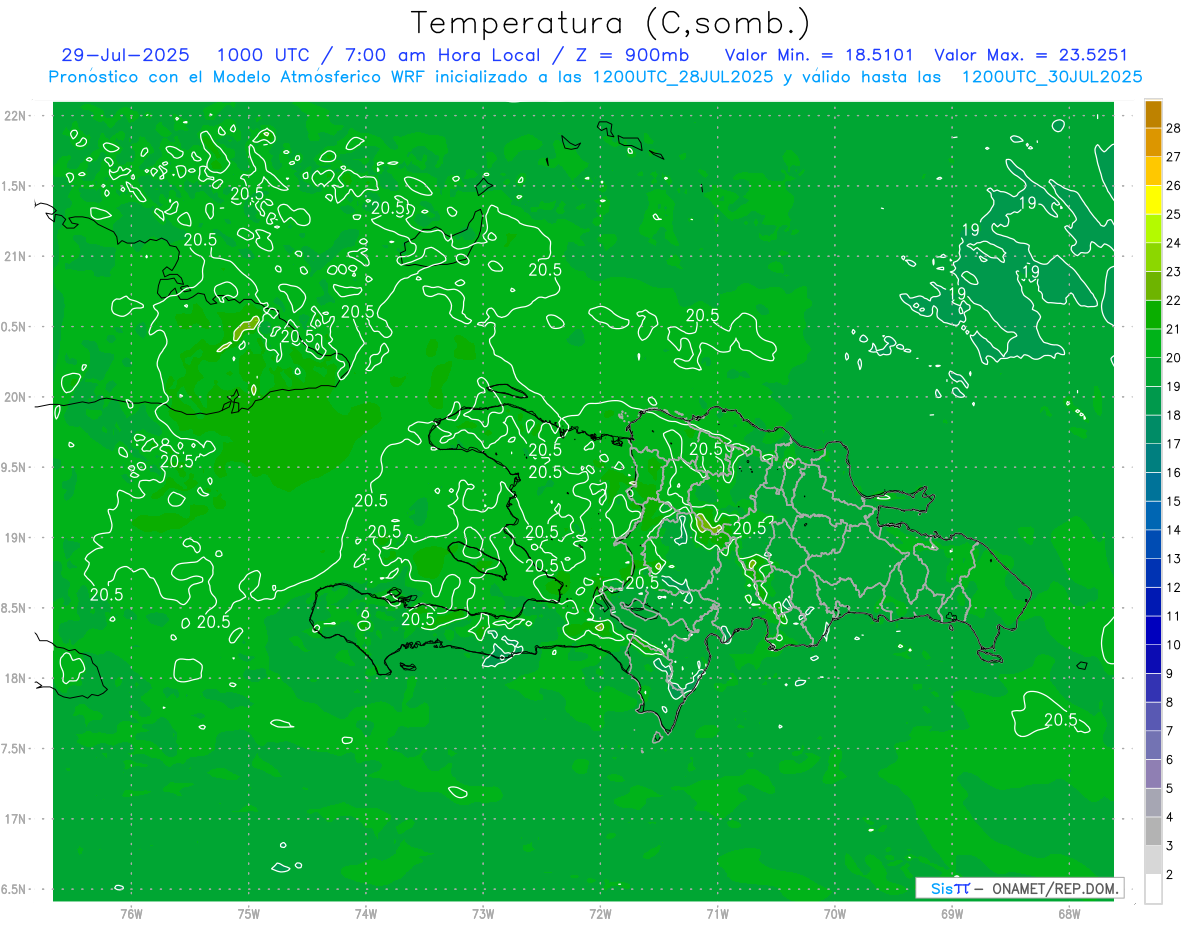Click "Valor Max. = 23.5251" in header
Screen dimensions: 1200x927
point(1031,55)
